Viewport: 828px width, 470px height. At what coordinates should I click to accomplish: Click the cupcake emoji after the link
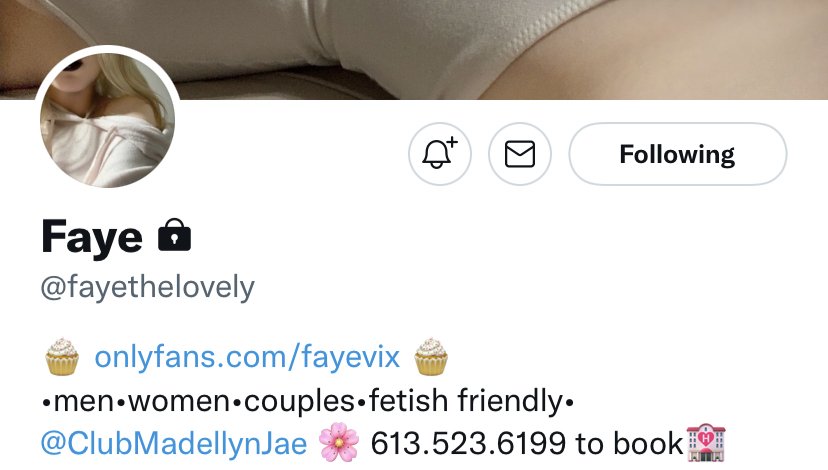pos(431,356)
